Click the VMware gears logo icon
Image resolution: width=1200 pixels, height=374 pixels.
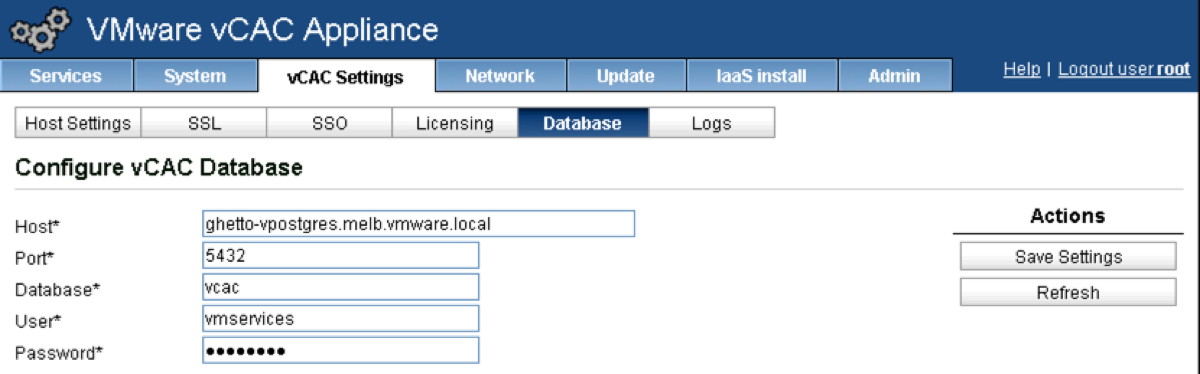pos(40,30)
